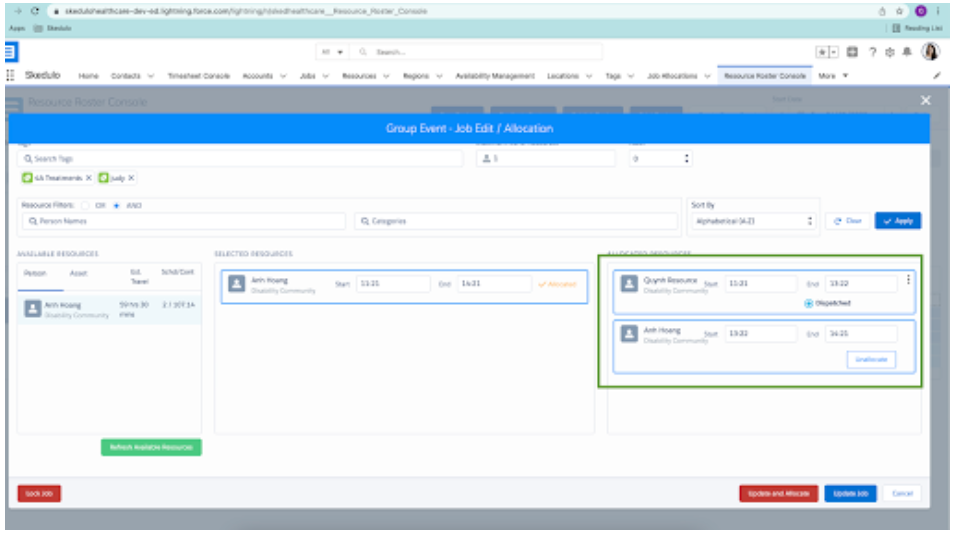Switch to the Asset tab in available resources
953x533 pixels.
click(78, 273)
